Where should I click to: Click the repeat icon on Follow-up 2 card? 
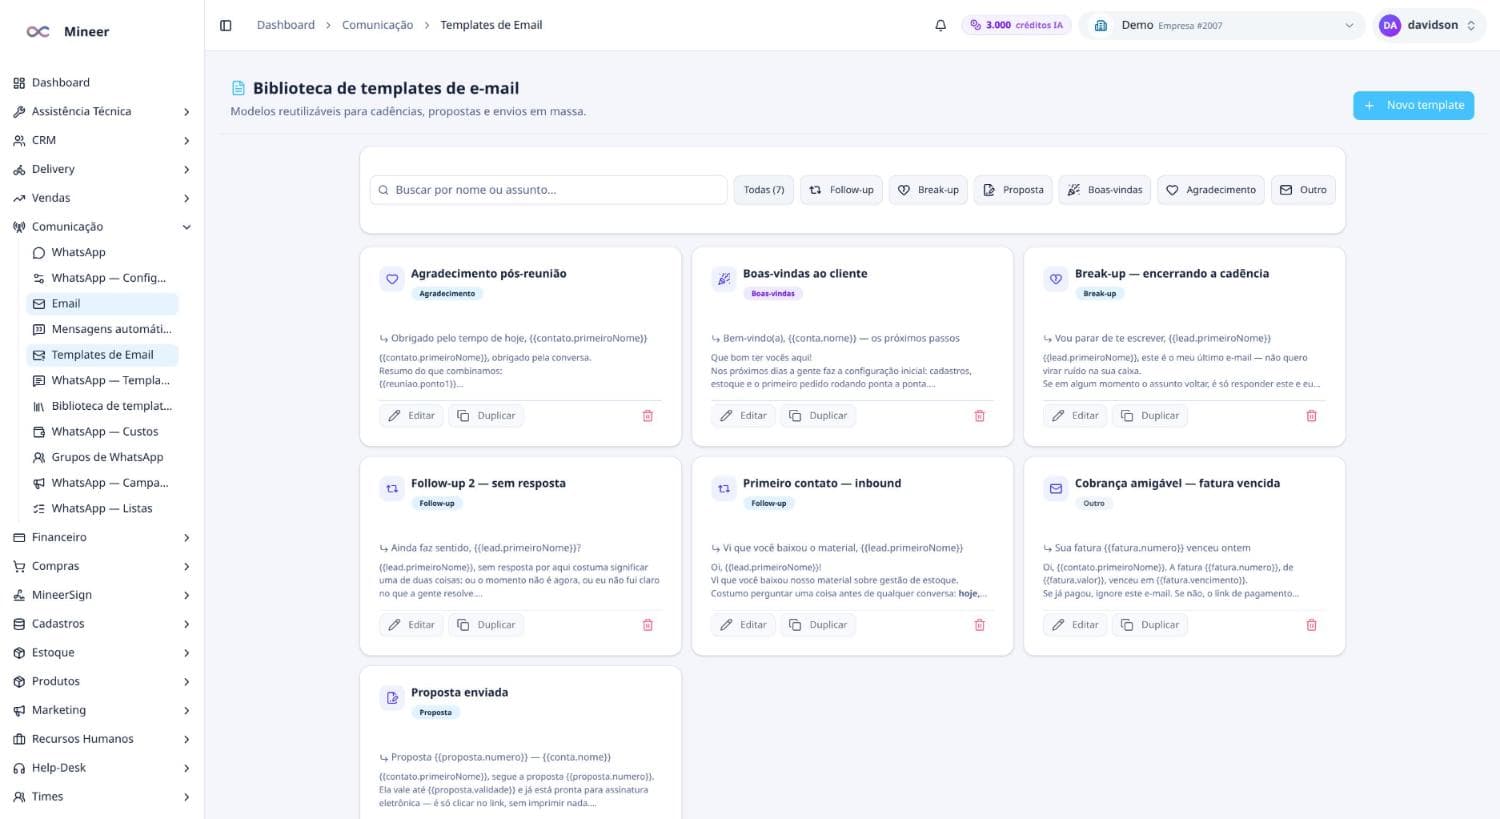click(392, 489)
